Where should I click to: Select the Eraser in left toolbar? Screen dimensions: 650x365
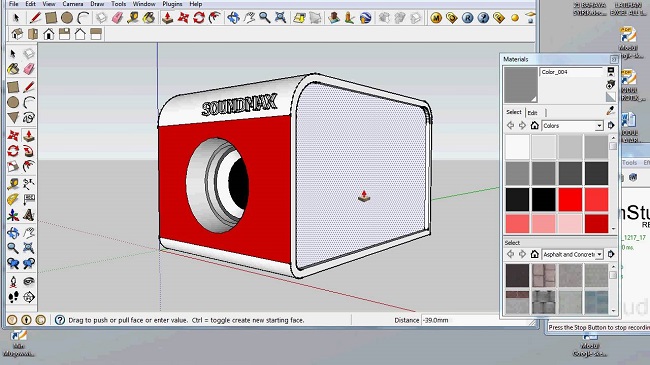point(29,69)
